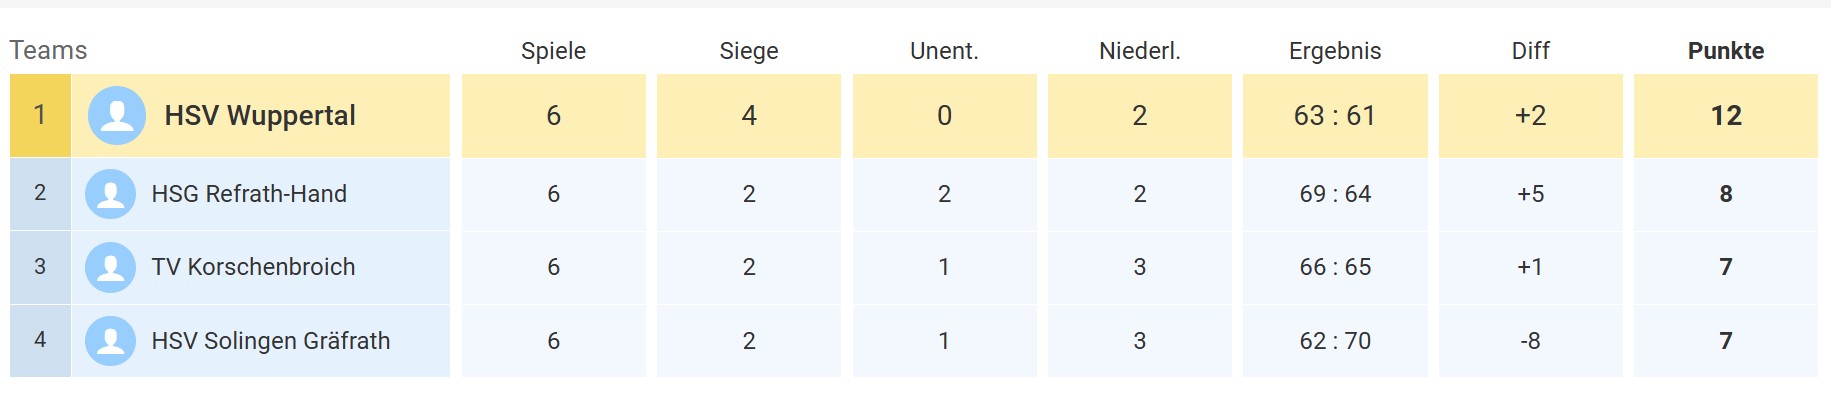Click the HSG Refrath-Hand team avatar icon

pos(111,194)
